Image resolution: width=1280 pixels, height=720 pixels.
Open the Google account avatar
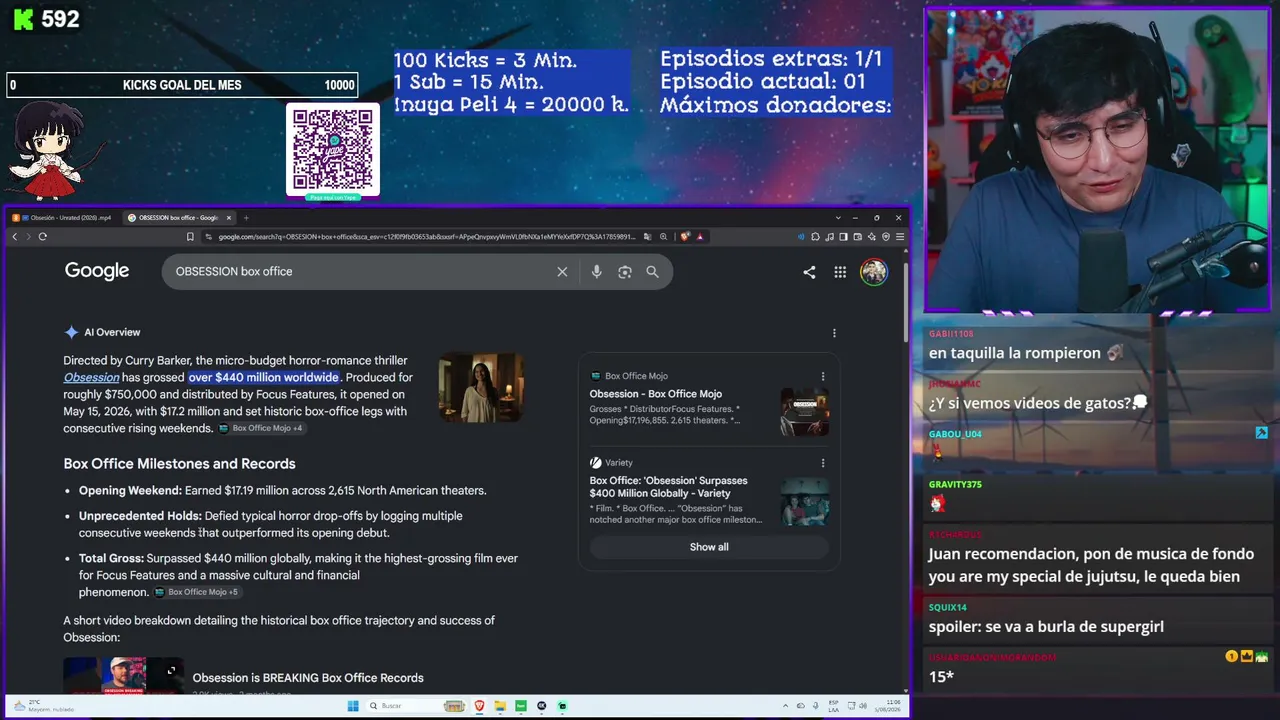pyautogui.click(x=874, y=272)
